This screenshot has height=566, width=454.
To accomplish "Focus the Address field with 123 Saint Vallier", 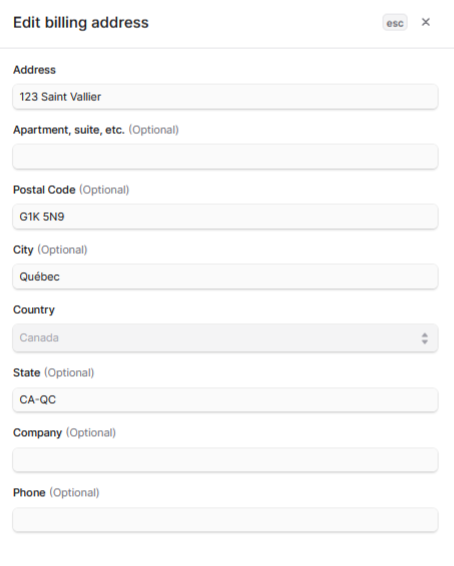I will (x=225, y=97).
